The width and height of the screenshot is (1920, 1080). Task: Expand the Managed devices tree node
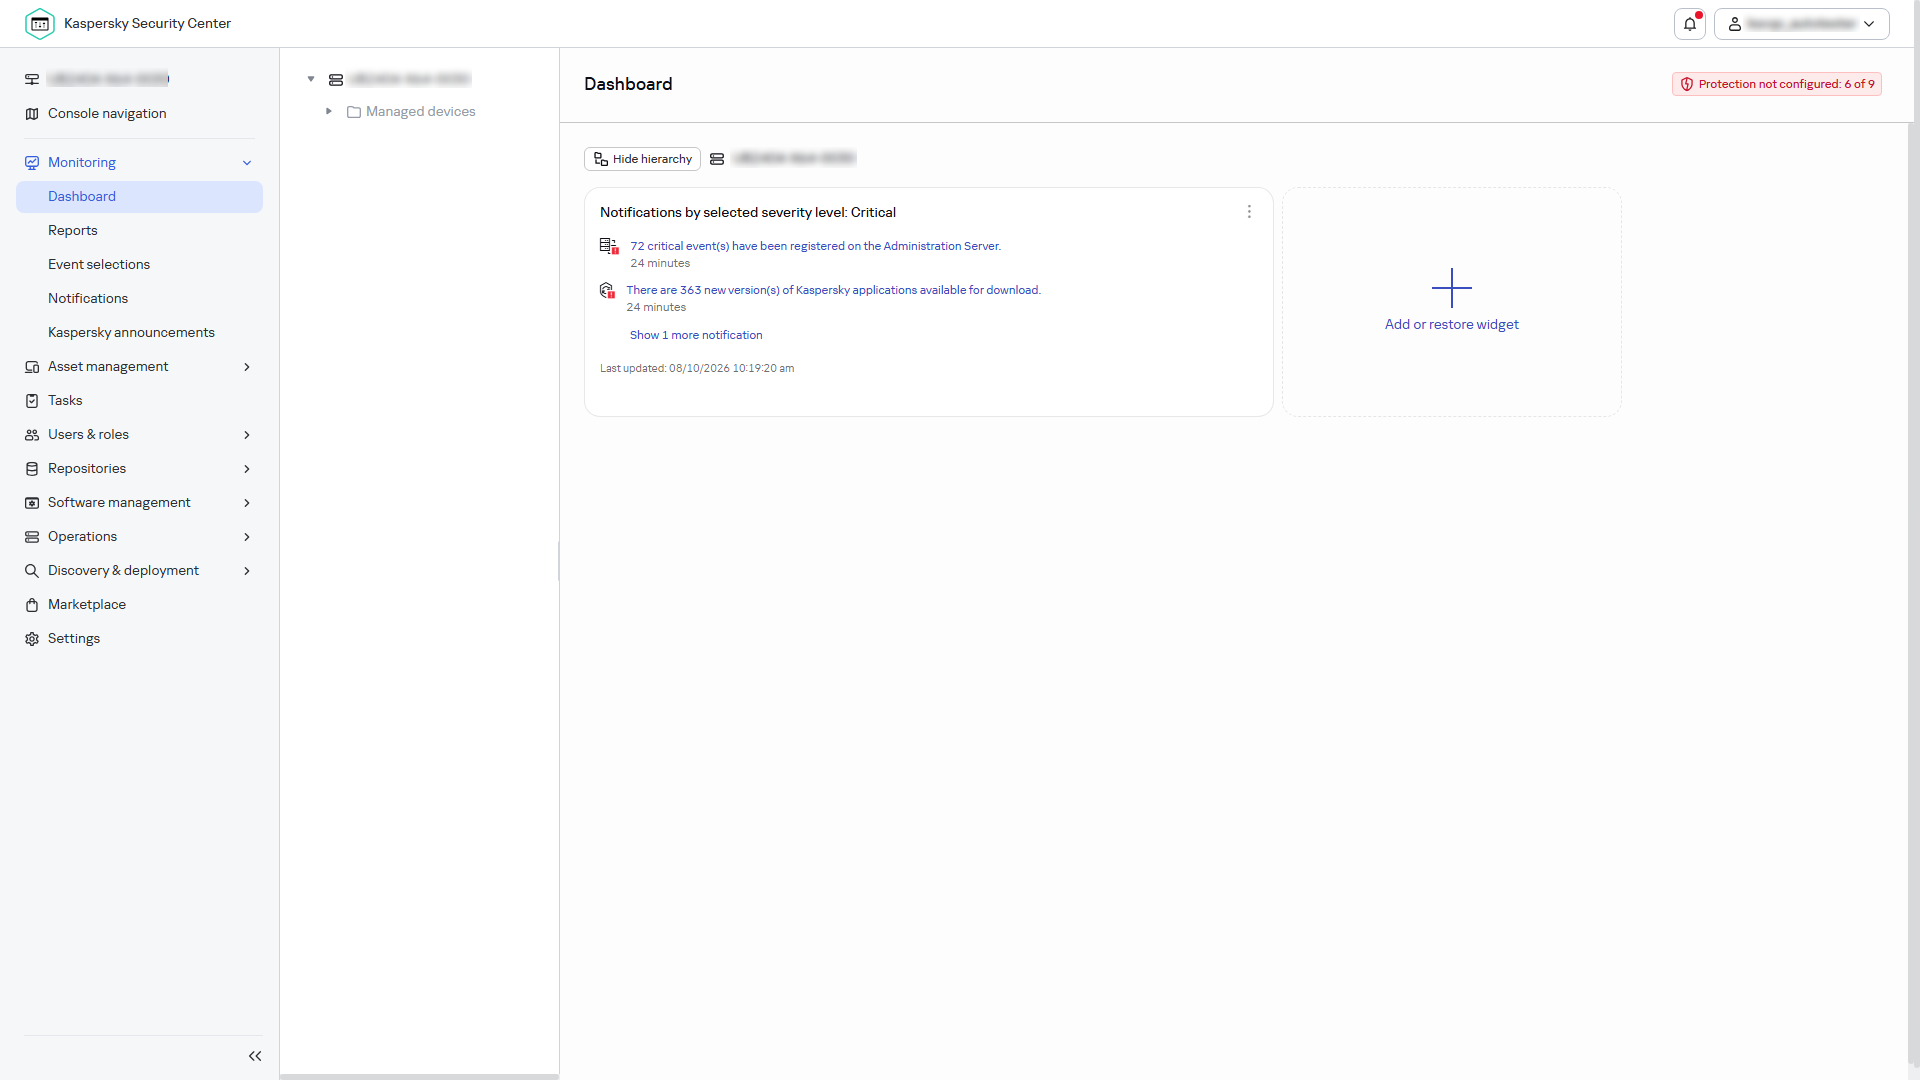[328, 111]
